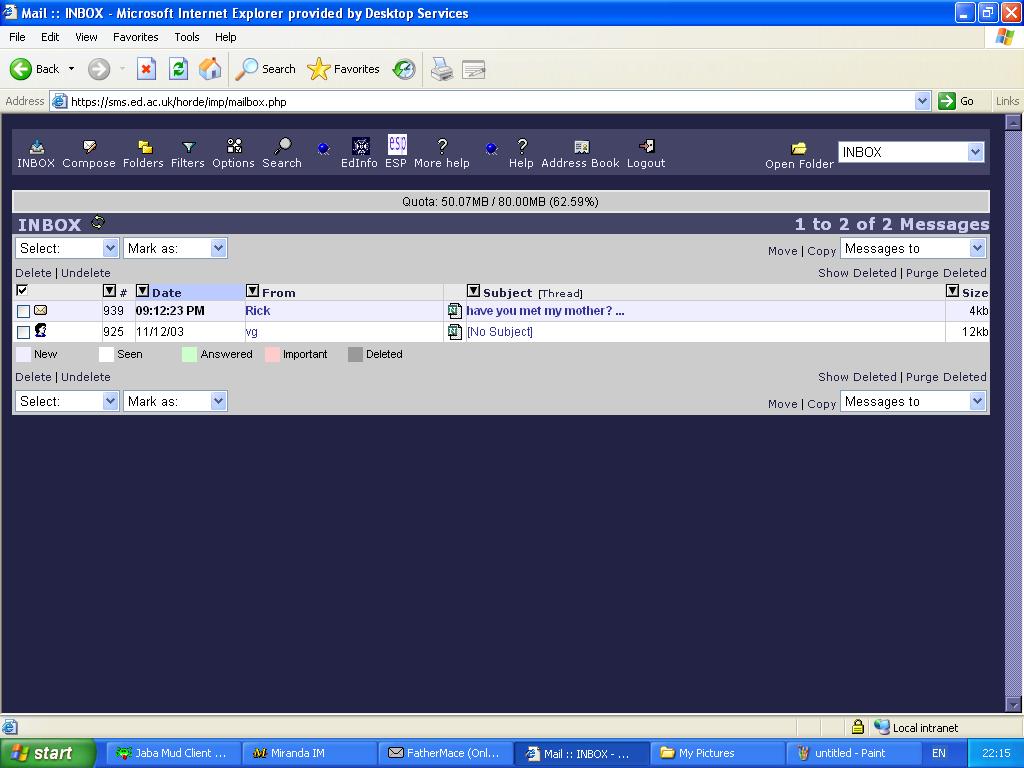Open the mail Options icon
This screenshot has width=1024, height=768.
click(x=234, y=146)
